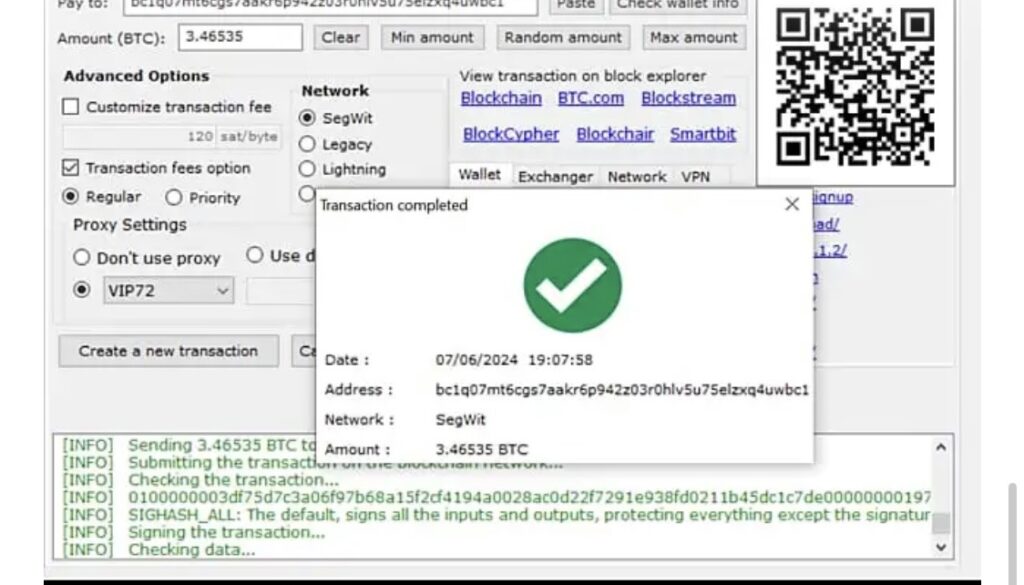Switch to the Exchanger tab

[555, 175]
